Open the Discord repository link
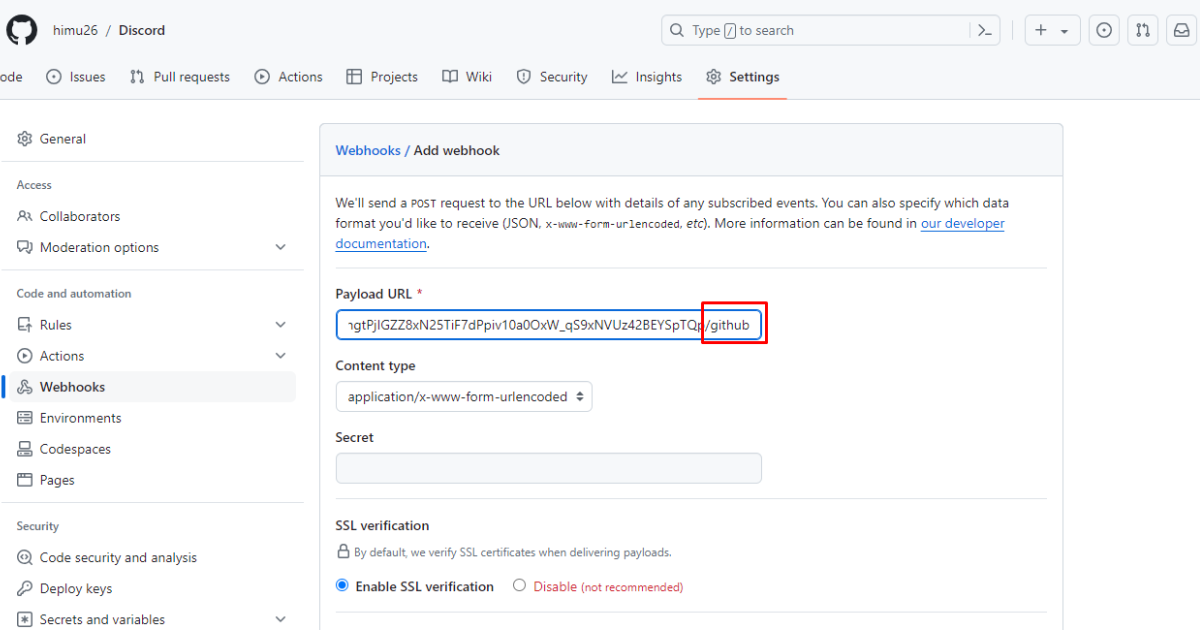This screenshot has height=630, width=1200. pyautogui.click(x=142, y=30)
